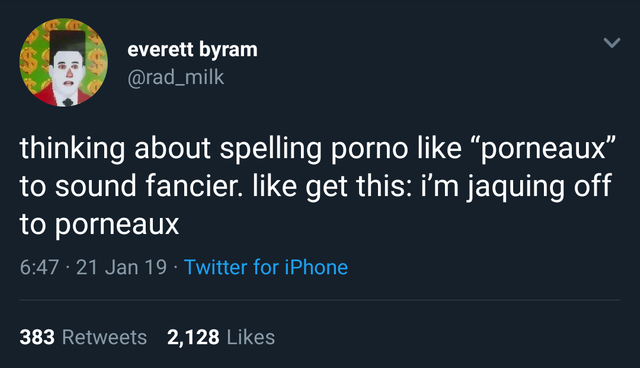This screenshot has width=640, height=368.
Task: Click the clown face in the avatar
Action: point(68,70)
